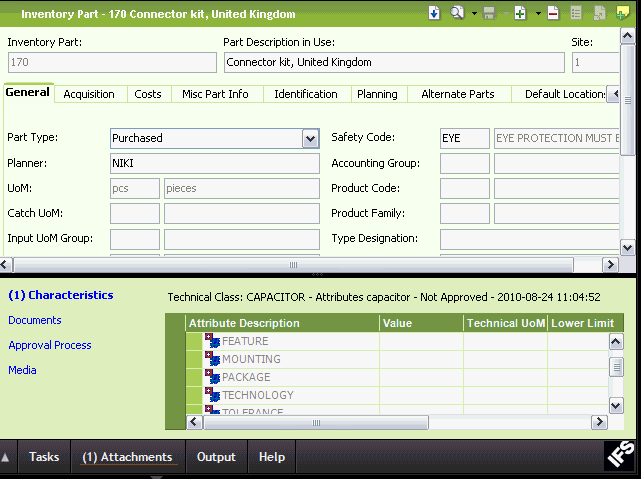The image size is (641, 479).
Task: Open the Acquisition tab
Action: click(x=89, y=94)
